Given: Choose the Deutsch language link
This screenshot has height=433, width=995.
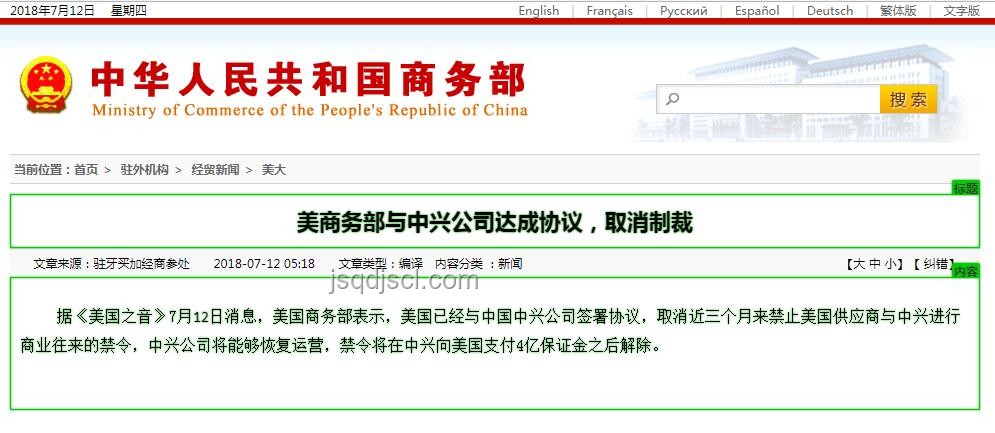Looking at the screenshot, I should (830, 11).
